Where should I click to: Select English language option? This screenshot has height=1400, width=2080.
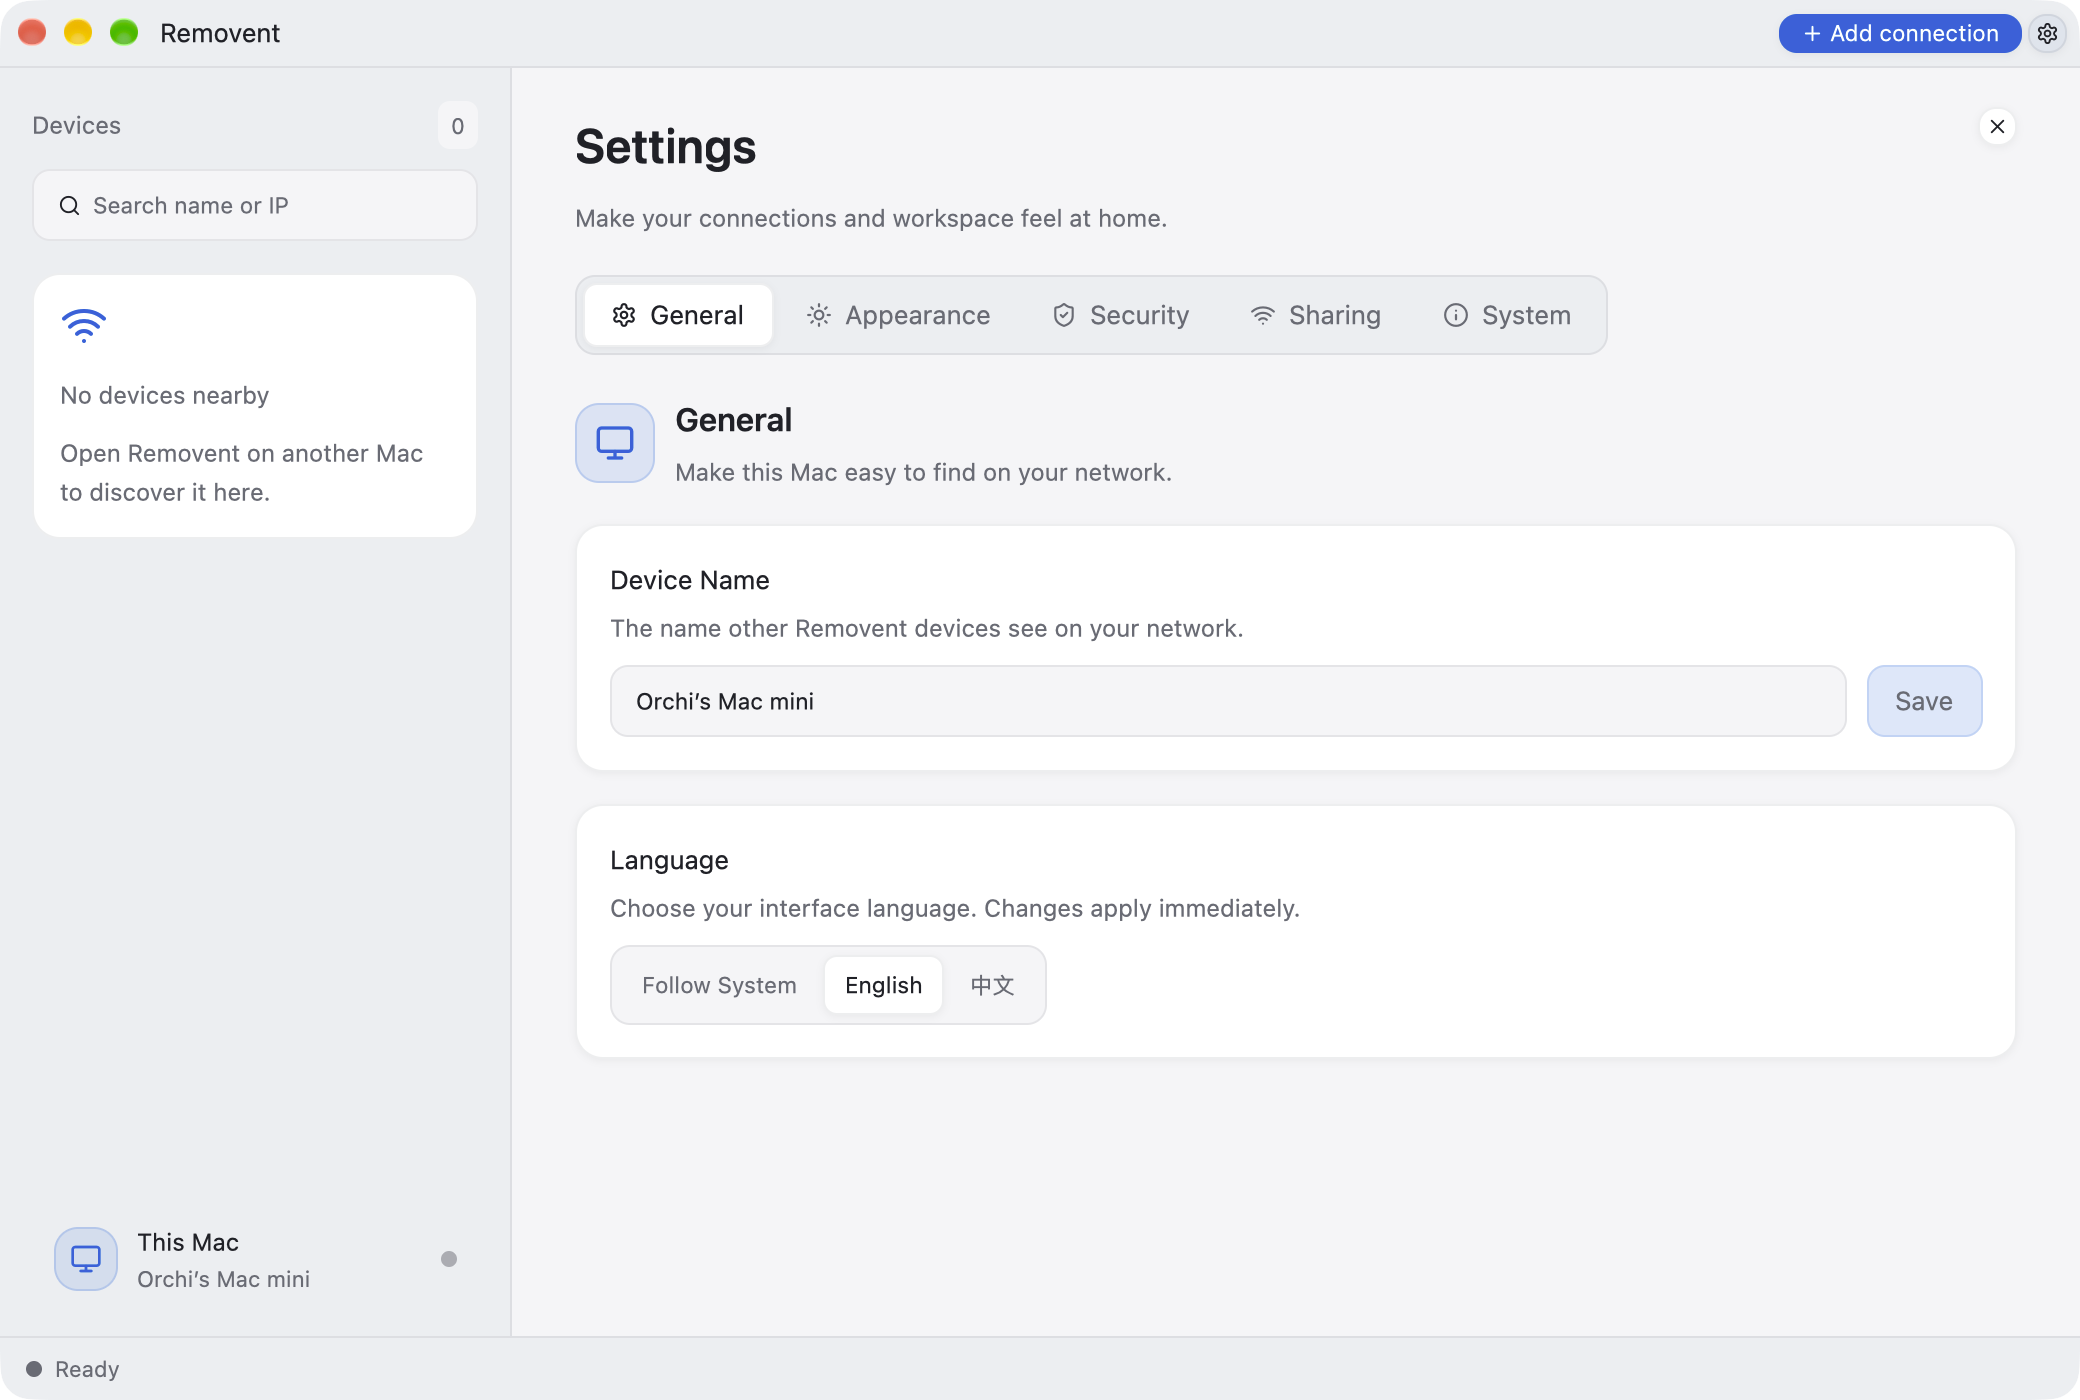click(x=883, y=985)
